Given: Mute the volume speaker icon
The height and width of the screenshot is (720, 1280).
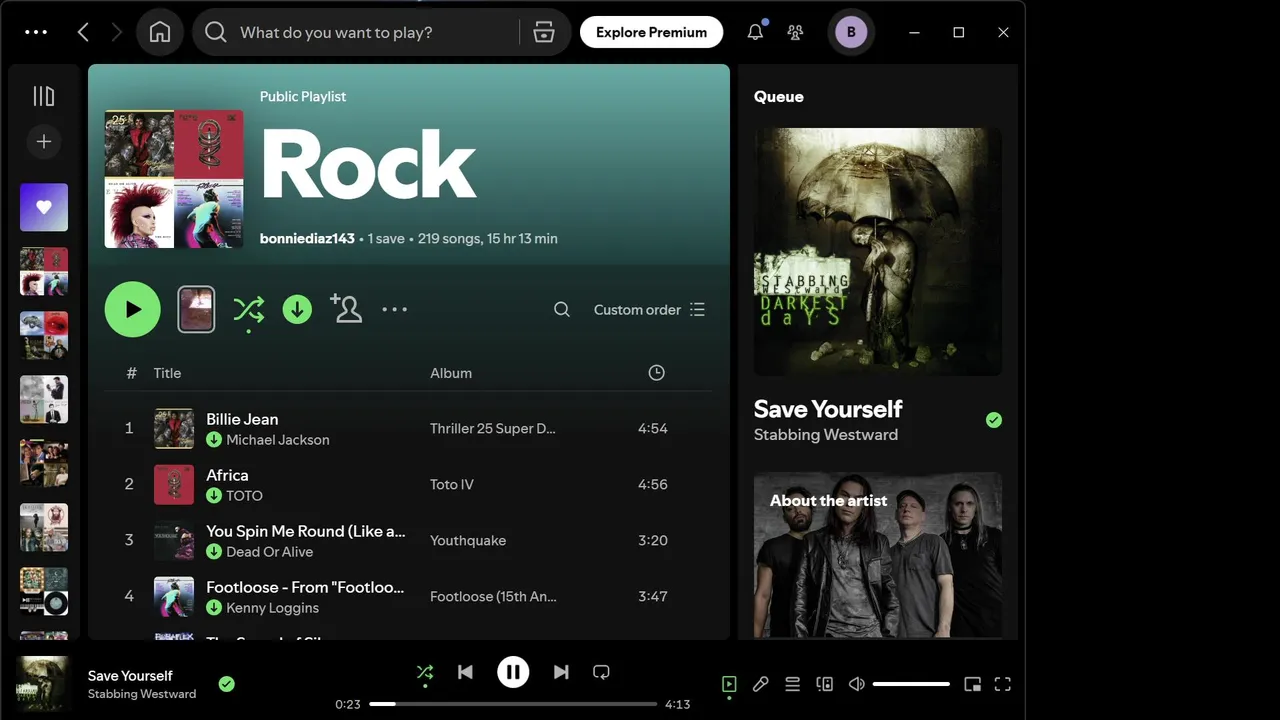Looking at the screenshot, I should tap(856, 684).
